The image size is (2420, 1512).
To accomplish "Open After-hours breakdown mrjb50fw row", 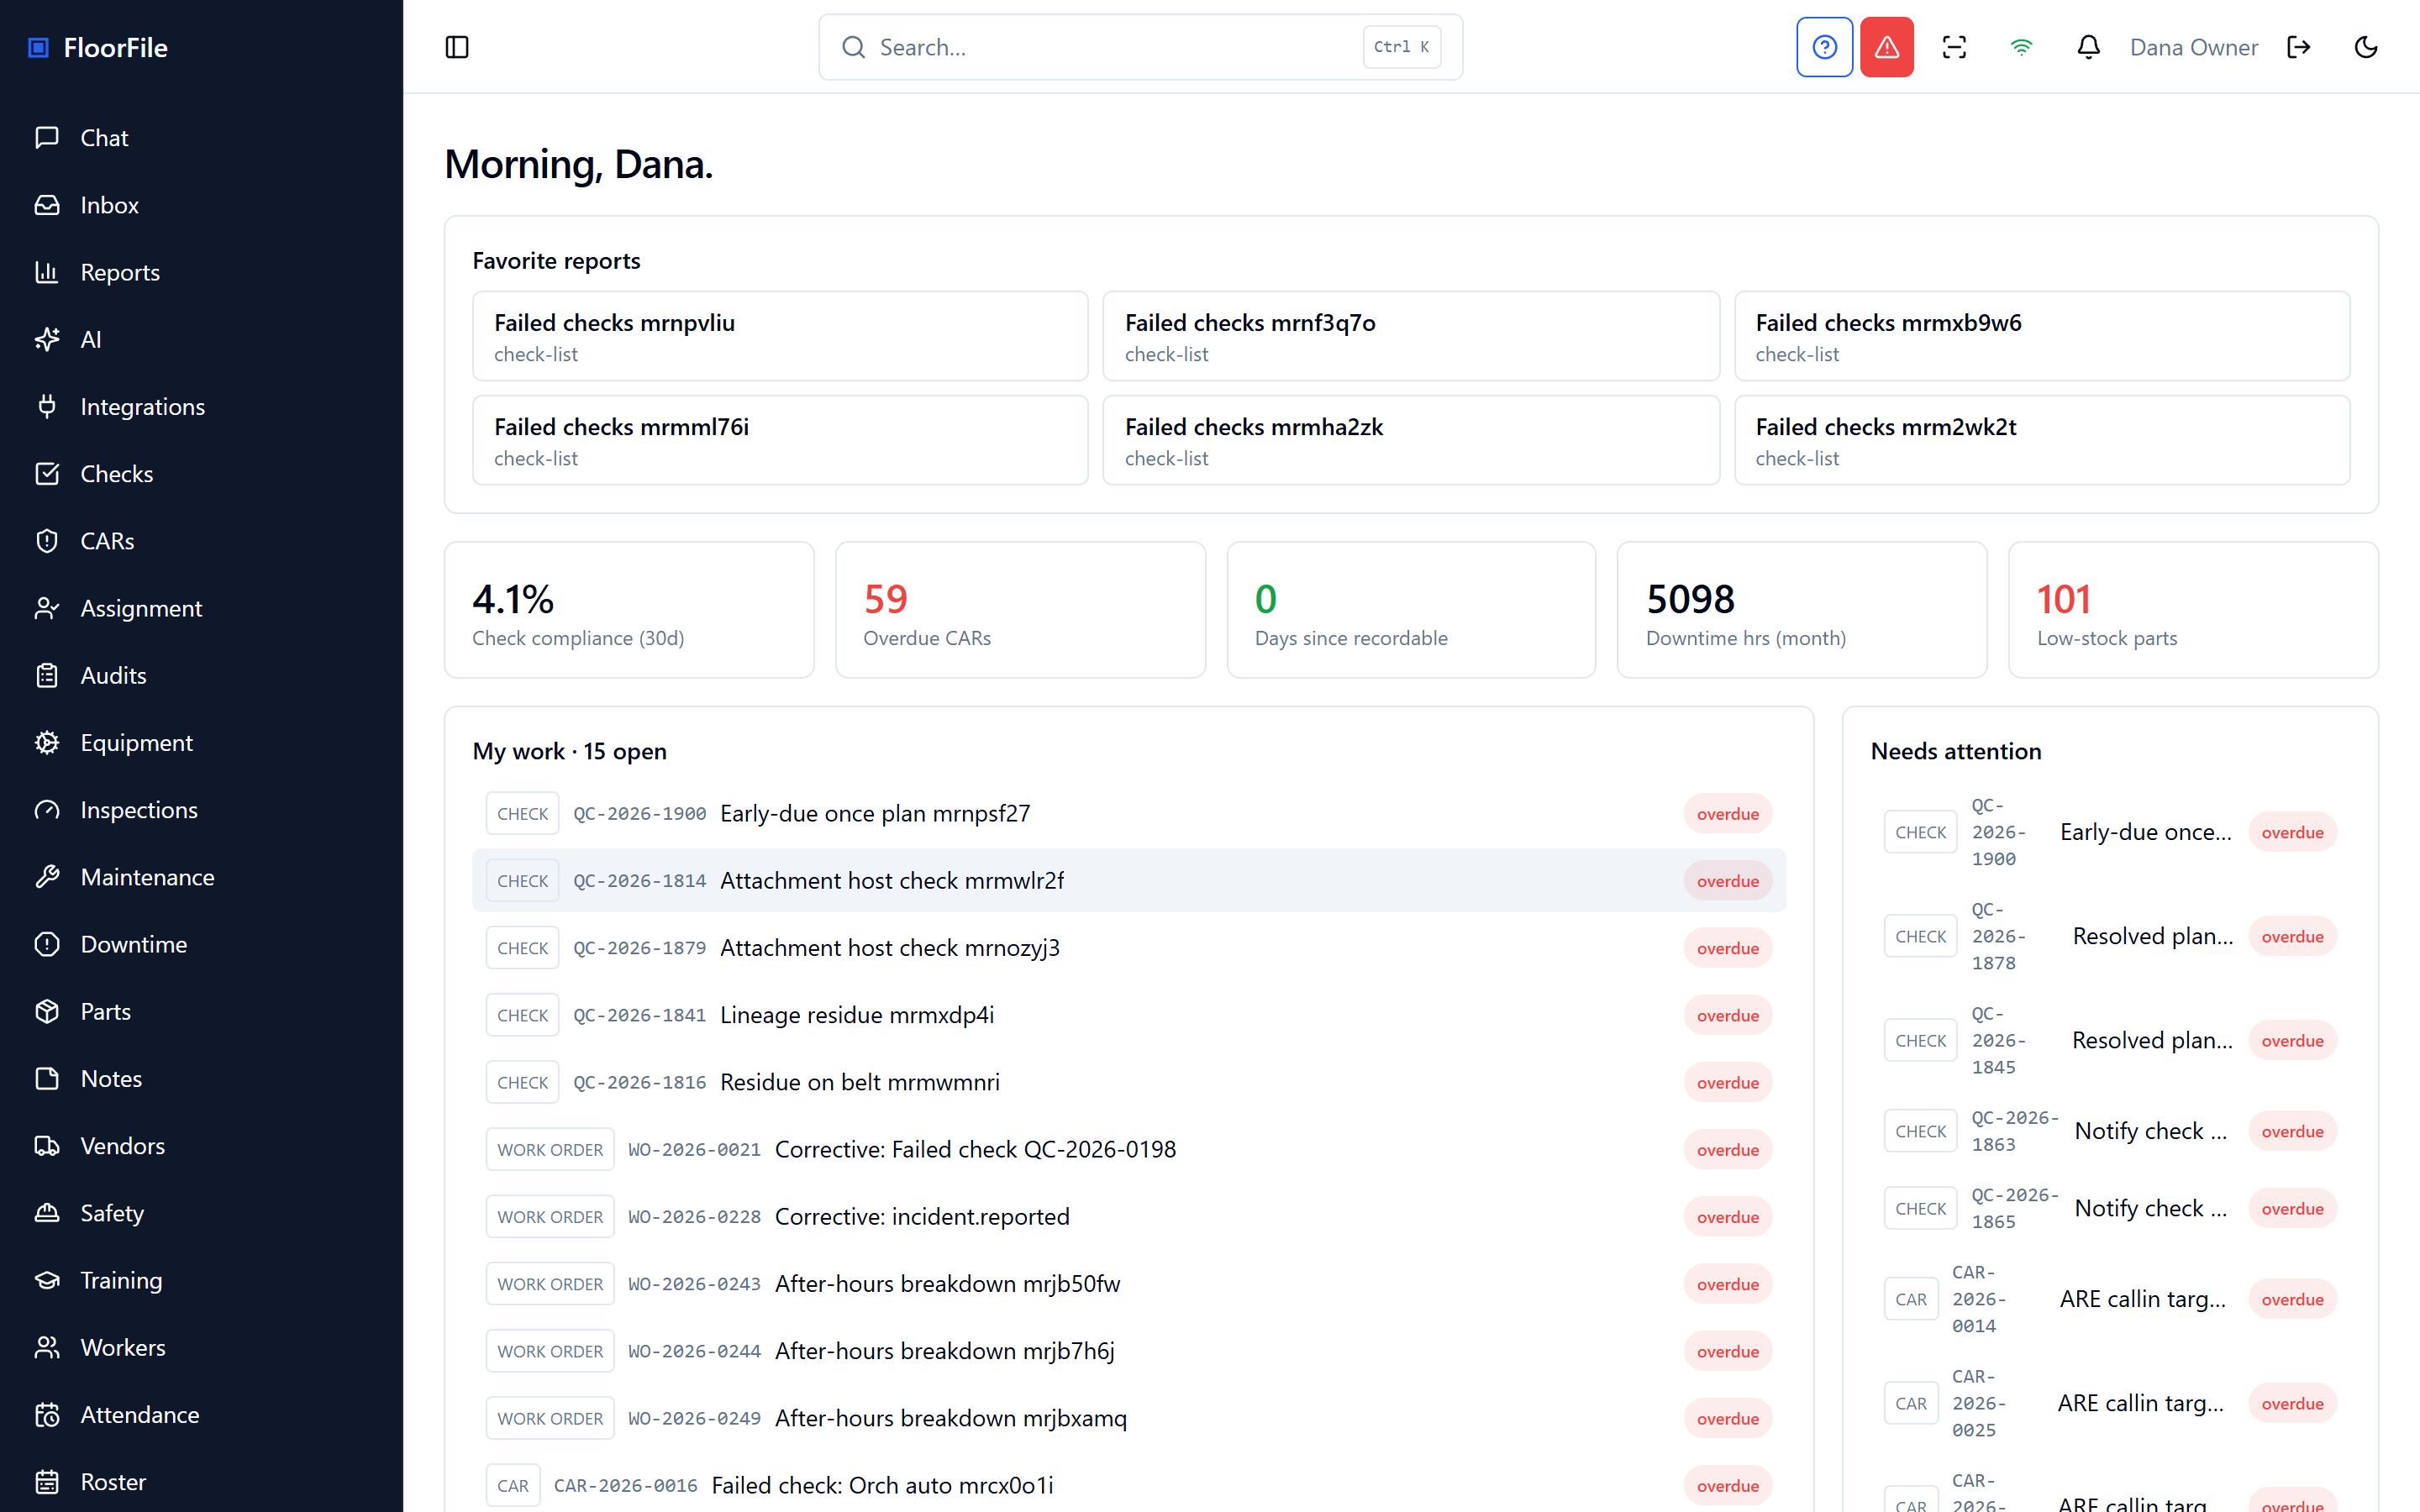I will pos(1128,1283).
